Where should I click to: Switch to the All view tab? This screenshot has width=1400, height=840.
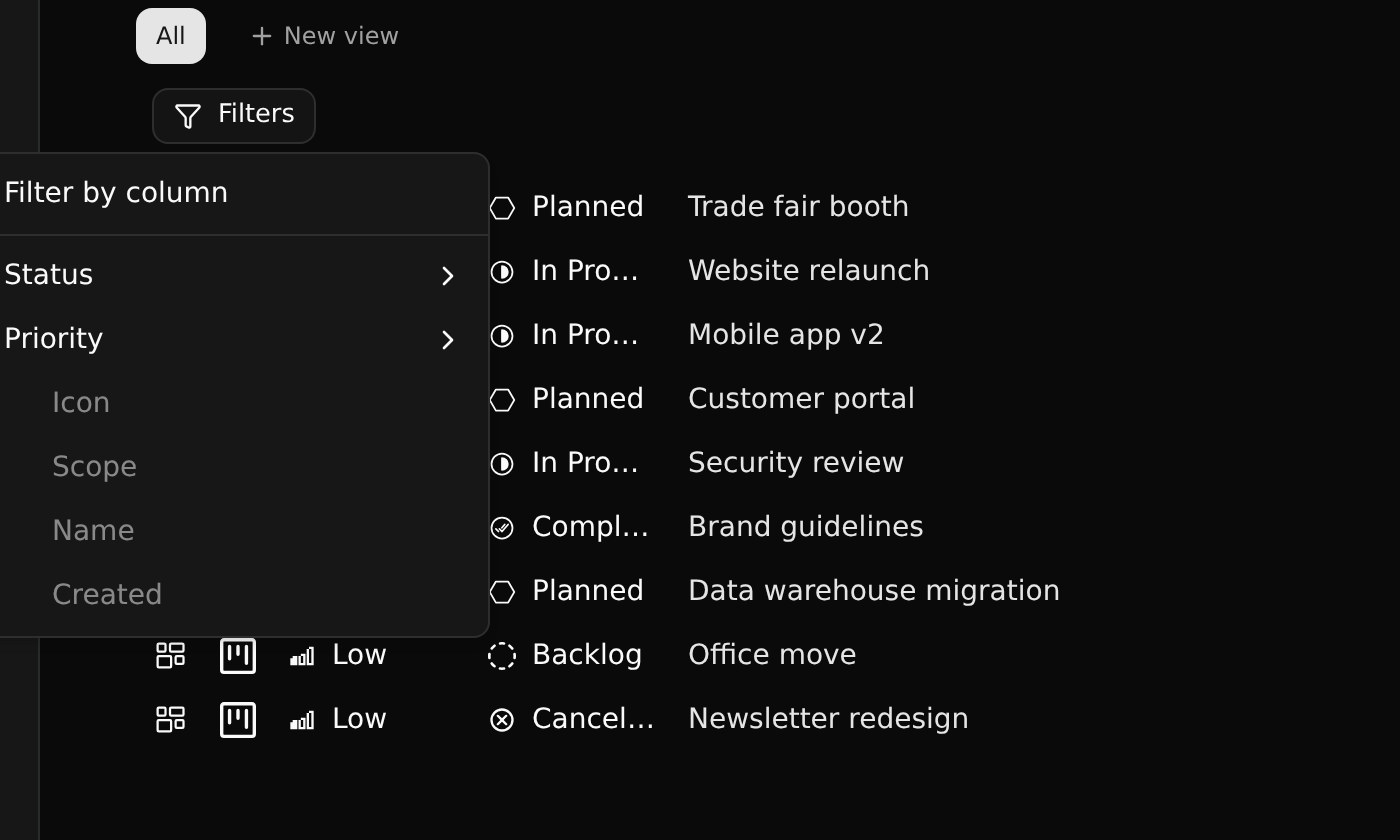171,36
